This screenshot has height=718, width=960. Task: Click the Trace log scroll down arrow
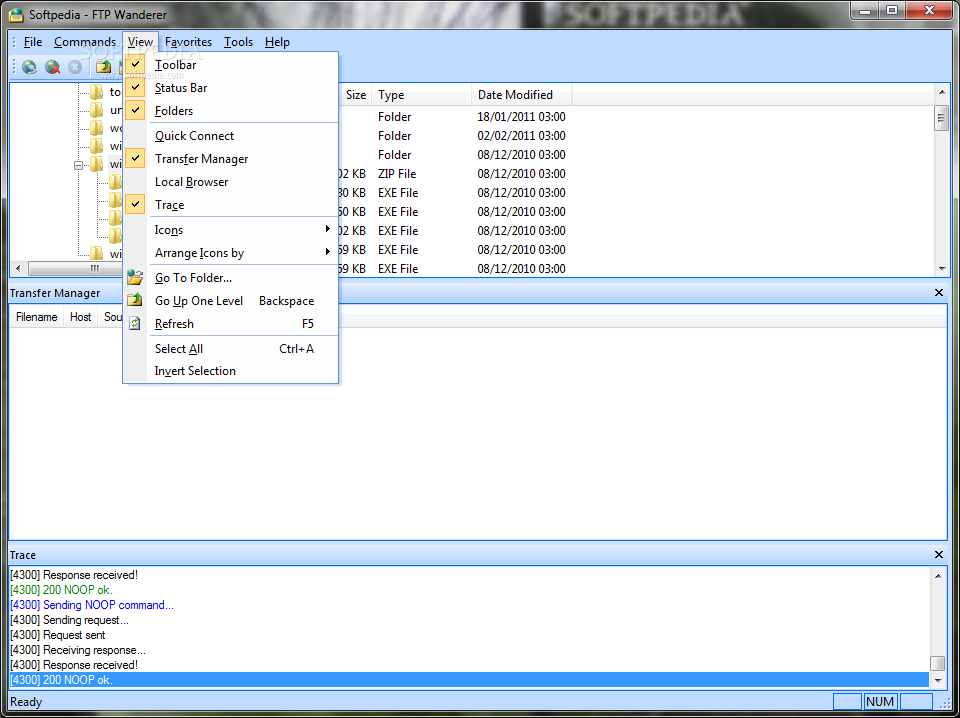point(937,680)
